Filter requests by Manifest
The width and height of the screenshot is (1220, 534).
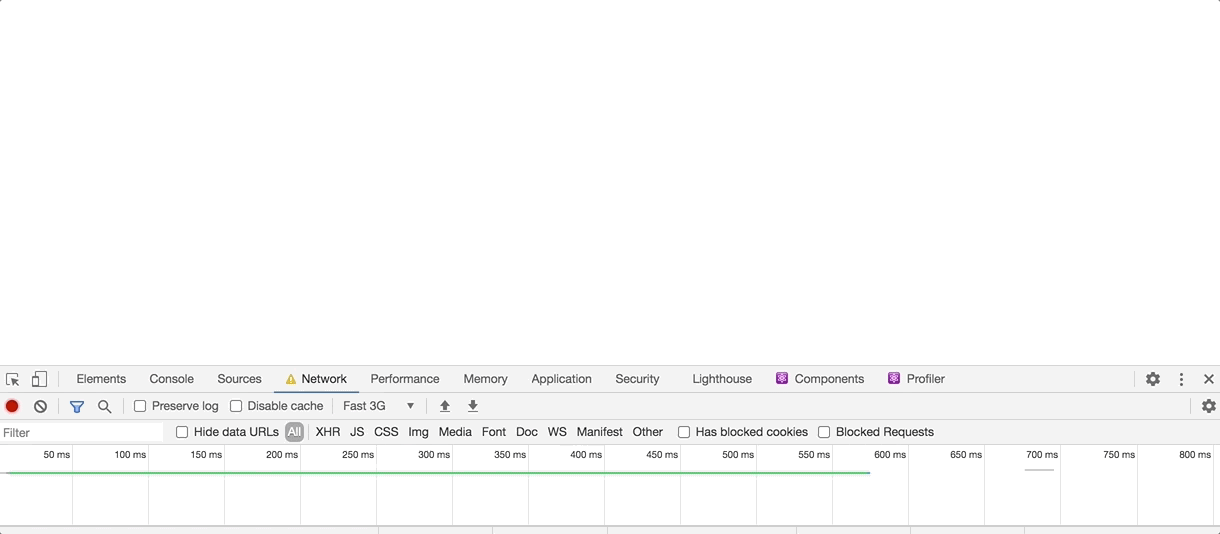coord(599,432)
